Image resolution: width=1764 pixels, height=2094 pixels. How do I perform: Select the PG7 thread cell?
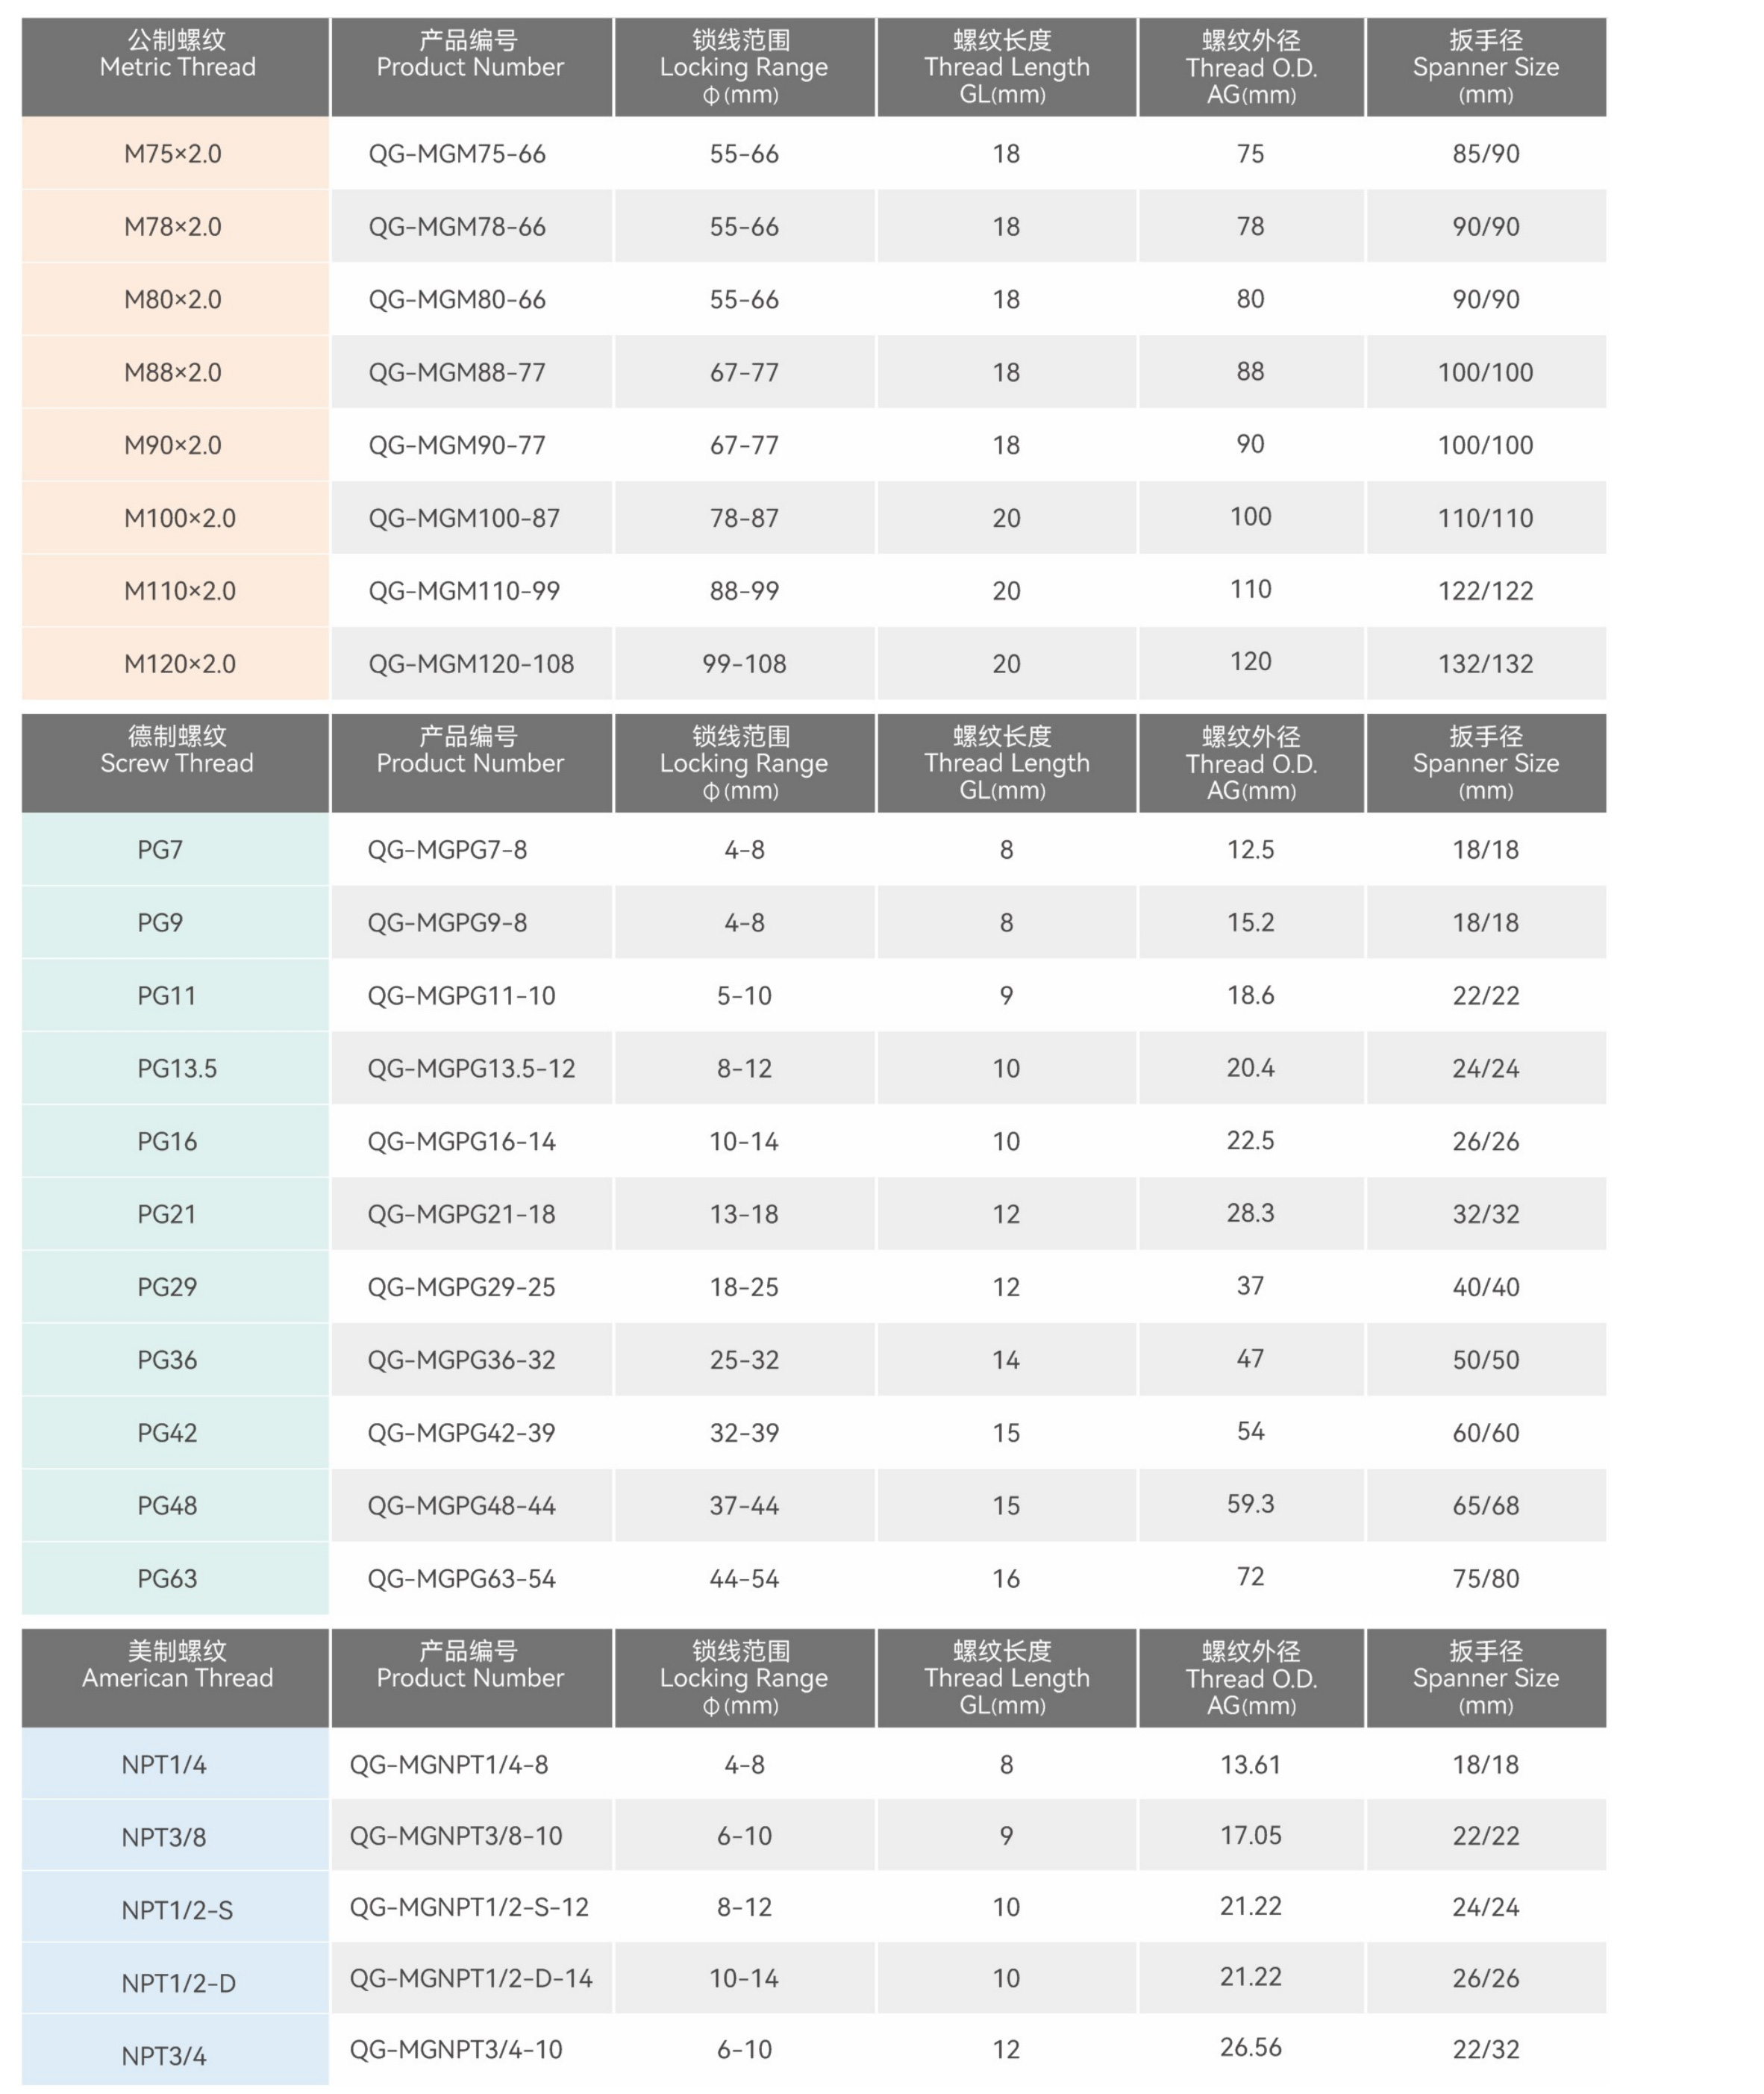(x=160, y=850)
